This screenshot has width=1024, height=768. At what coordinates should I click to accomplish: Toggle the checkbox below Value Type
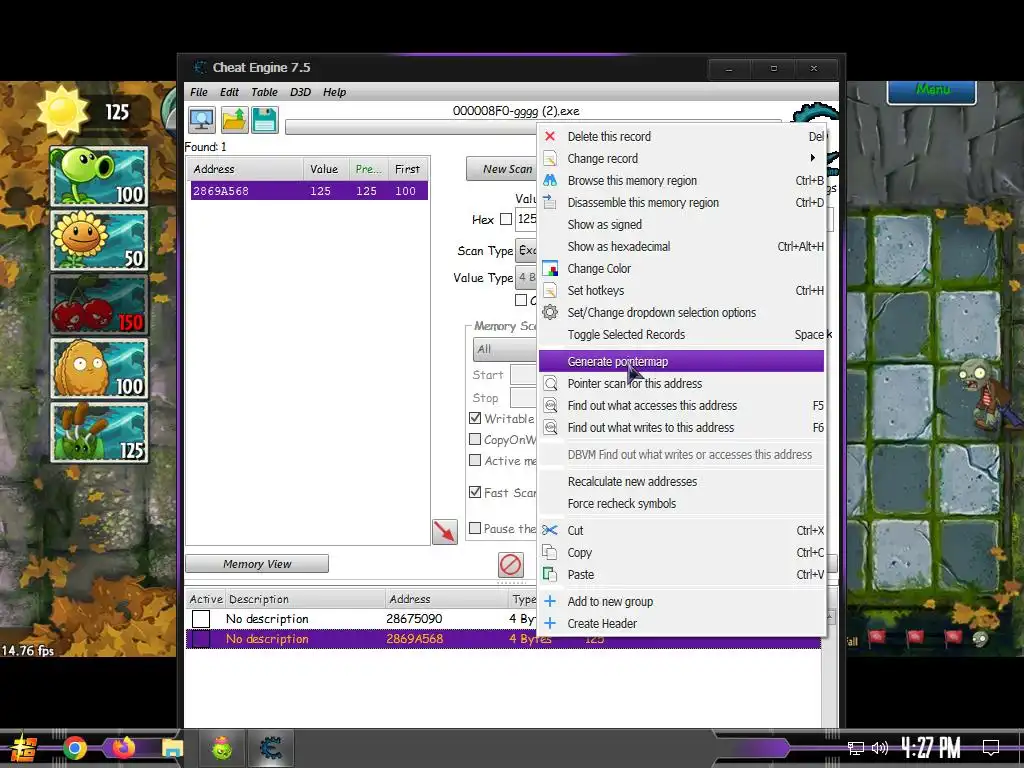click(520, 300)
